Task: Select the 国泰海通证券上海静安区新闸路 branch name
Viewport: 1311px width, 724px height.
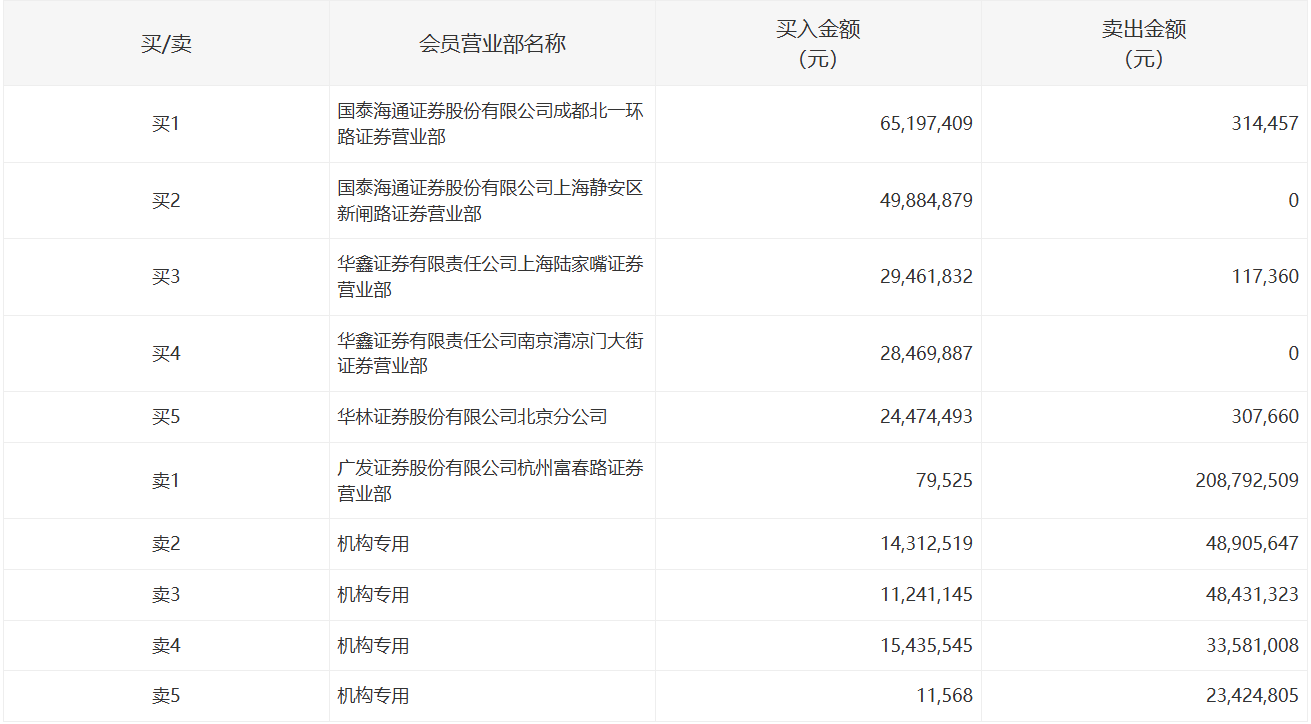Action: pyautogui.click(x=490, y=201)
